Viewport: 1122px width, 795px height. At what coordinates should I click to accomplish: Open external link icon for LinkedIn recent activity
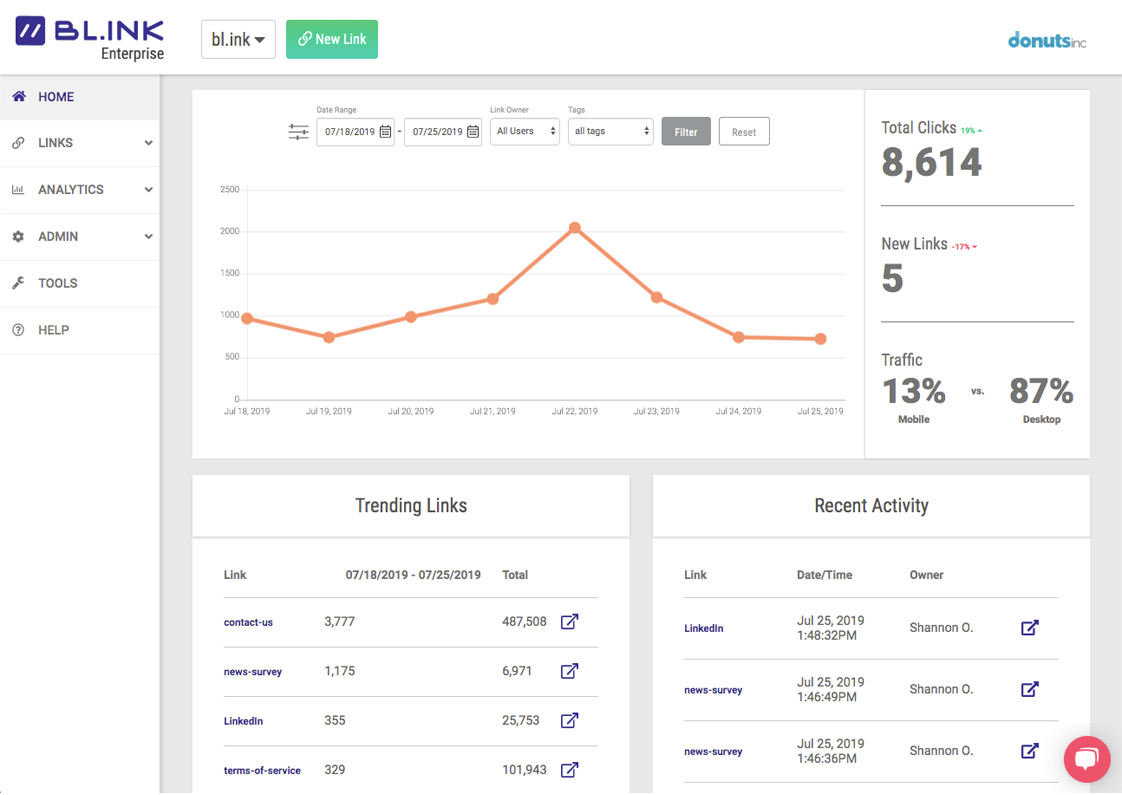(1029, 628)
